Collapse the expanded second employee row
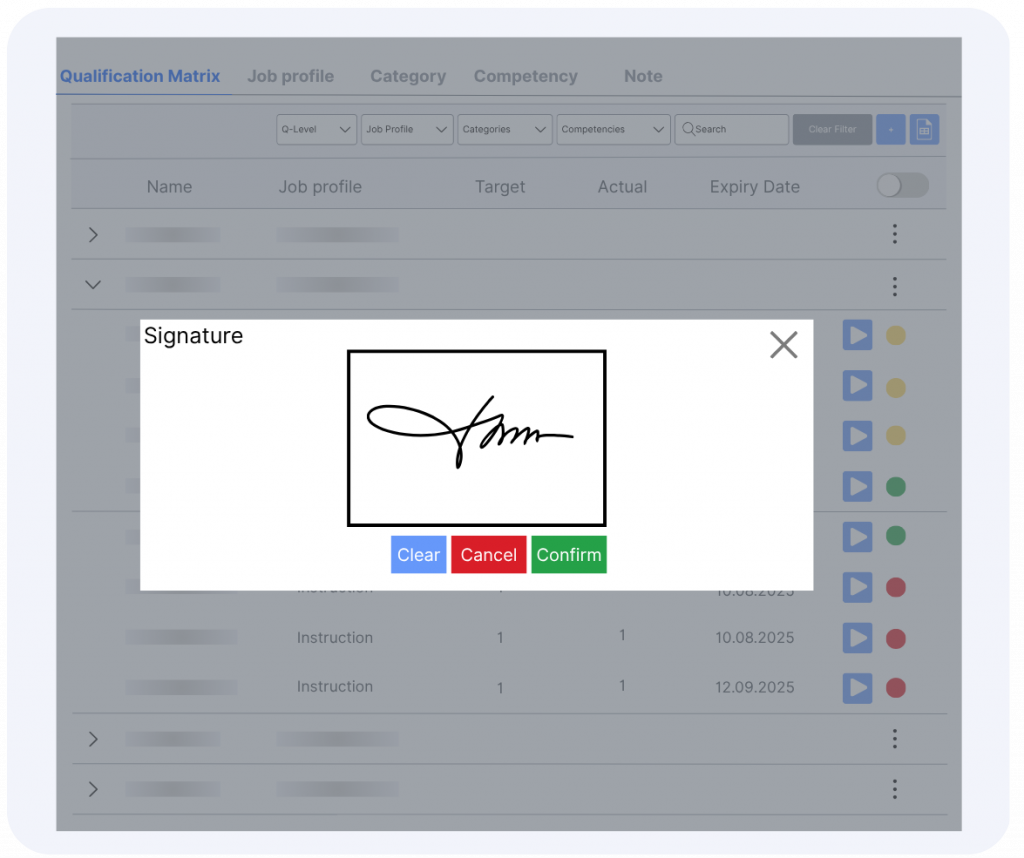The height and width of the screenshot is (858, 1024). click(93, 285)
